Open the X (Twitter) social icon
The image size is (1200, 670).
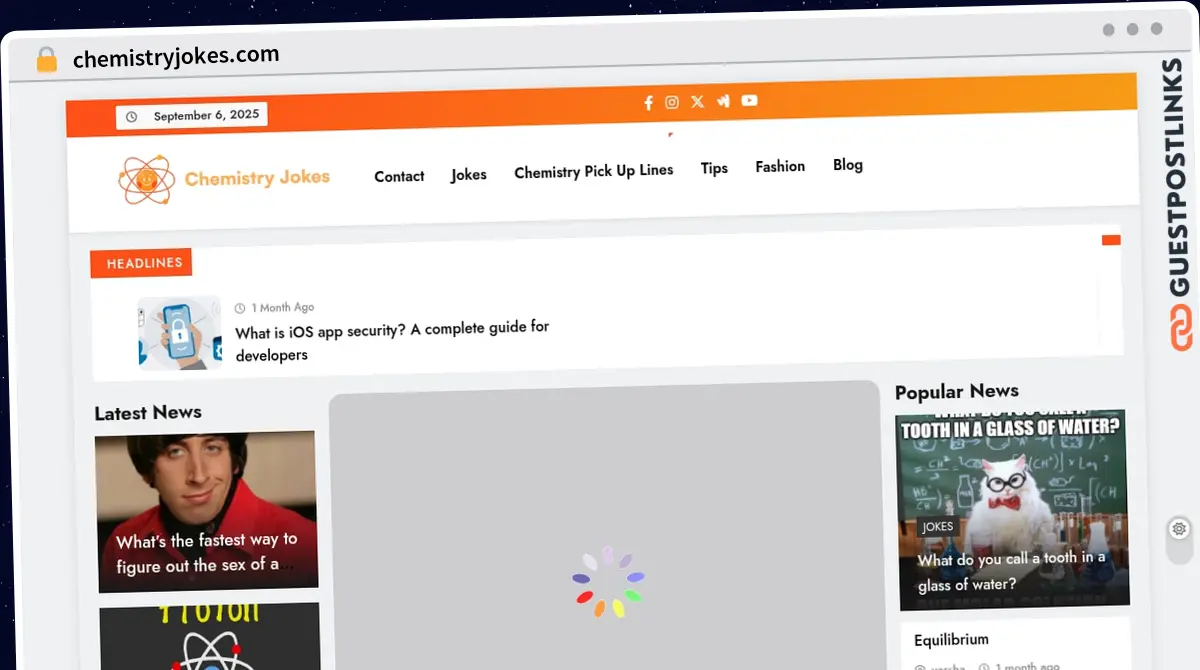coord(697,101)
